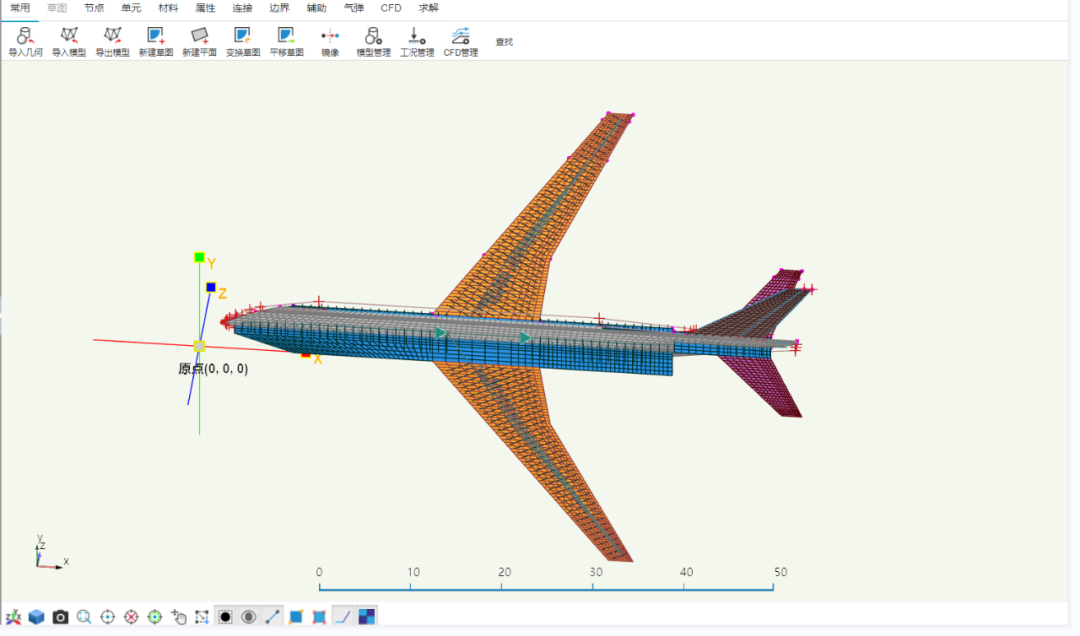Switch to the 单元 tab
This screenshot has height=636, width=1080.
click(x=131, y=8)
